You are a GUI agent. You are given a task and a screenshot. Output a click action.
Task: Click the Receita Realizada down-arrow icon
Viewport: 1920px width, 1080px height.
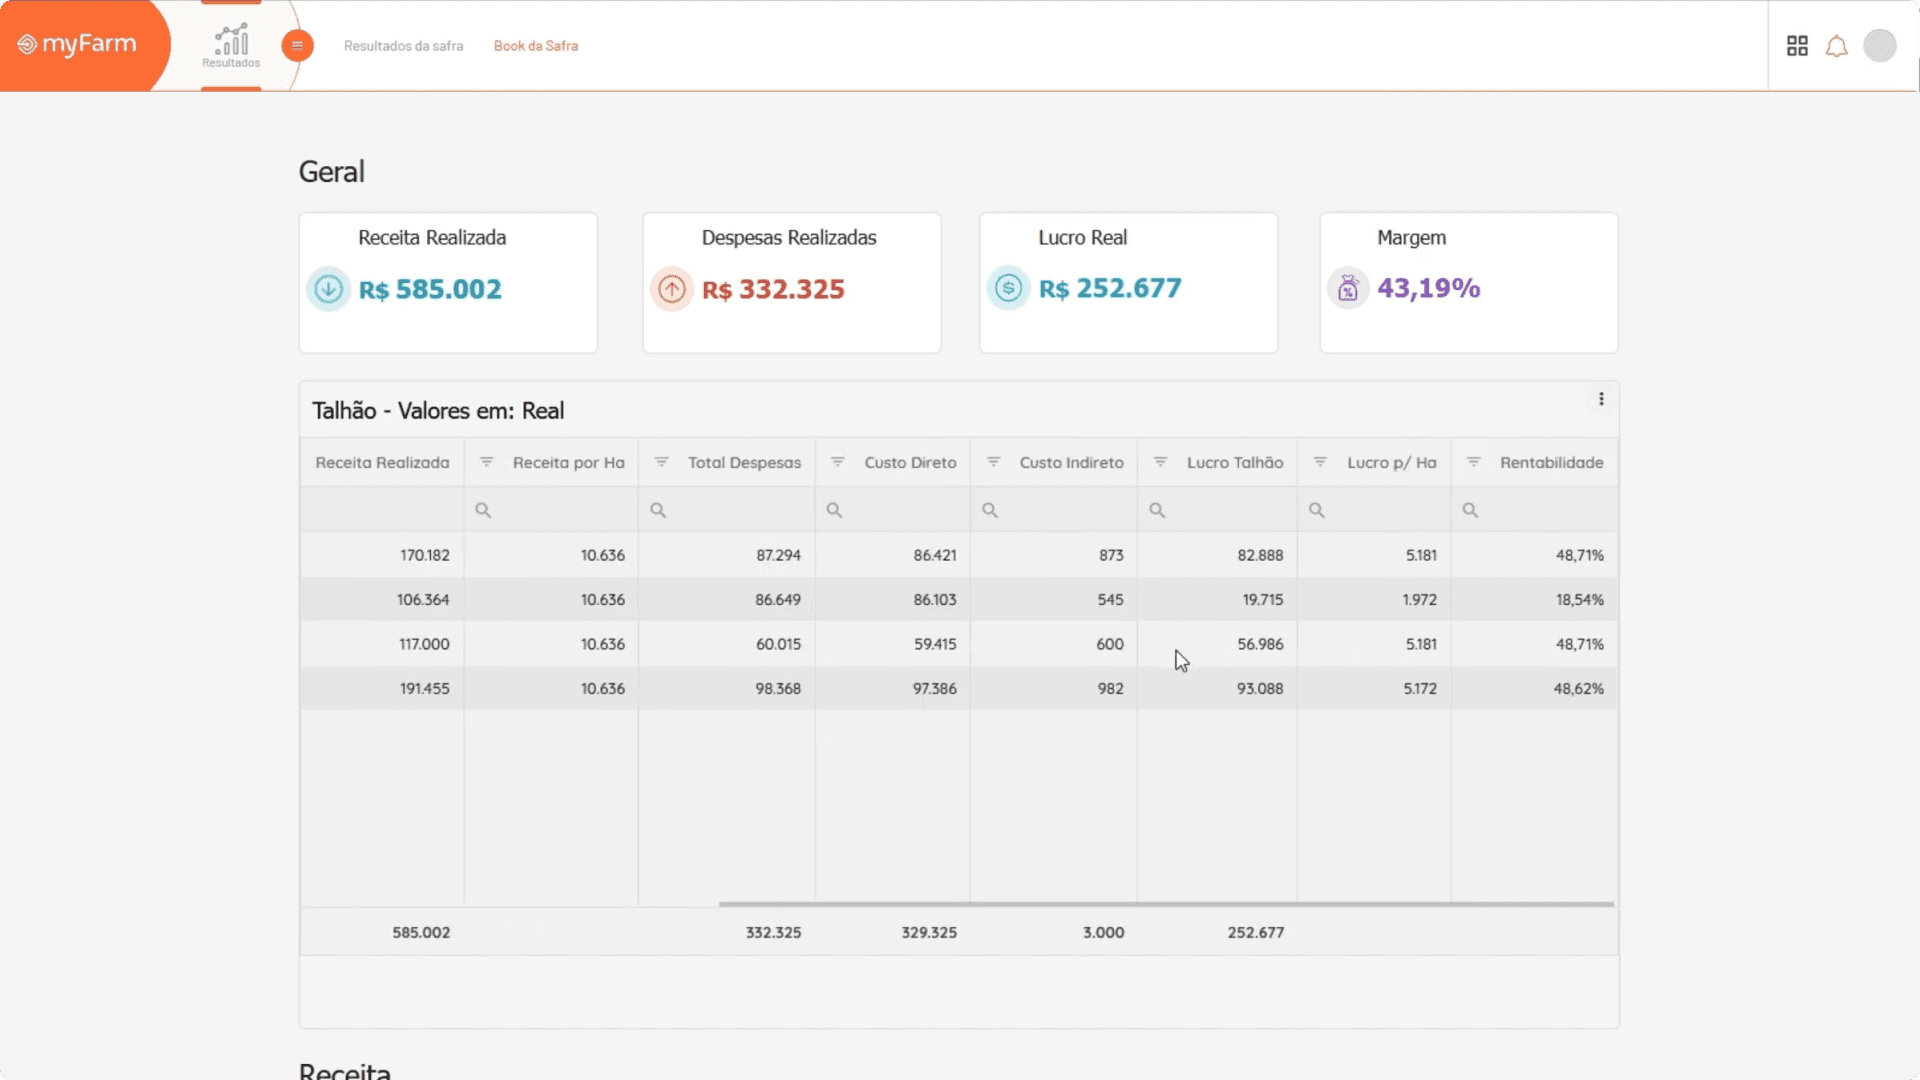pyautogui.click(x=328, y=289)
